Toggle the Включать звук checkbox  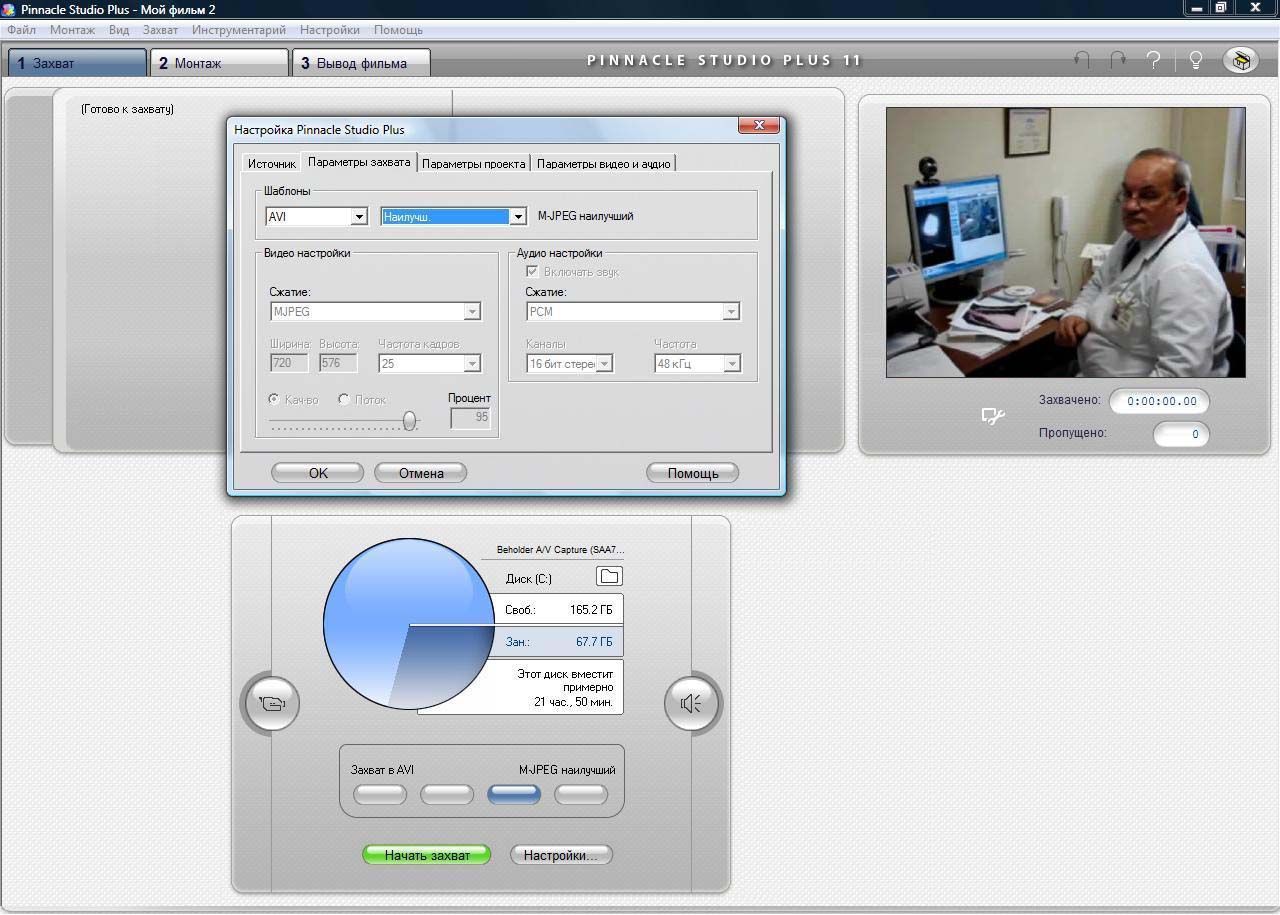(x=532, y=271)
